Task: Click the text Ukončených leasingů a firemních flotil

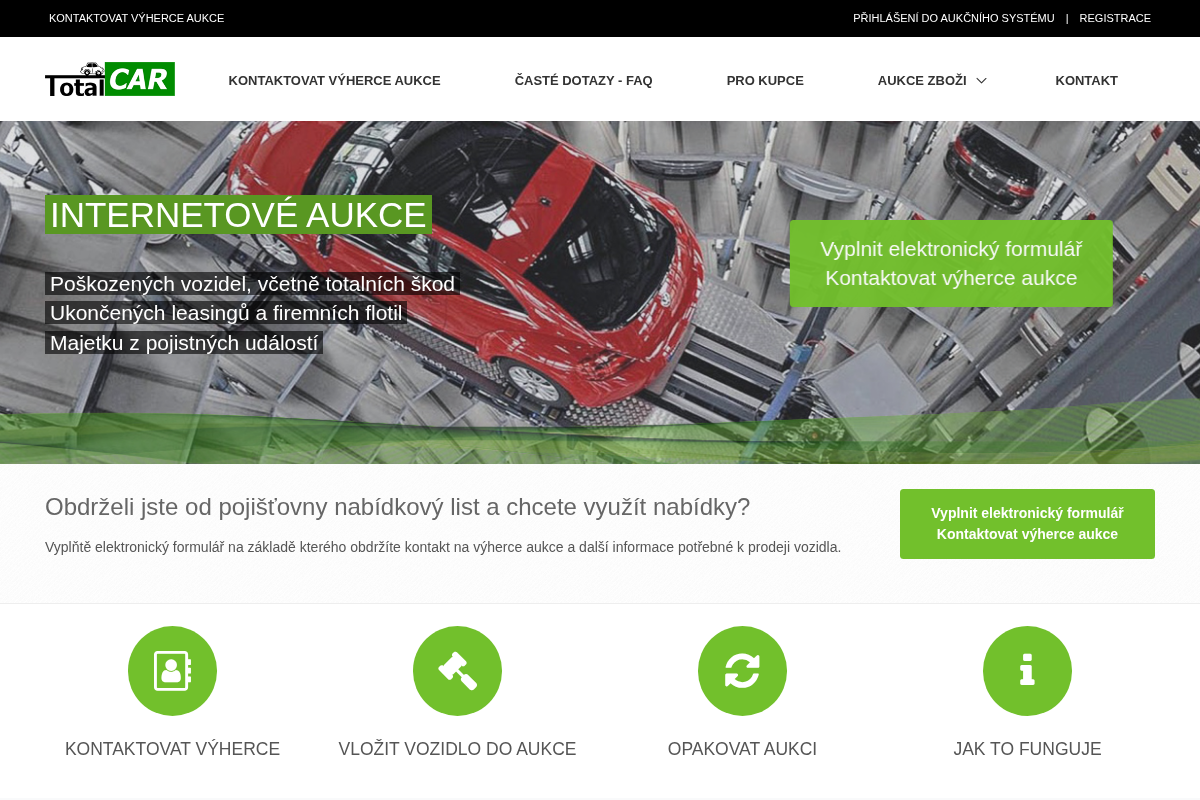Action: click(x=226, y=313)
